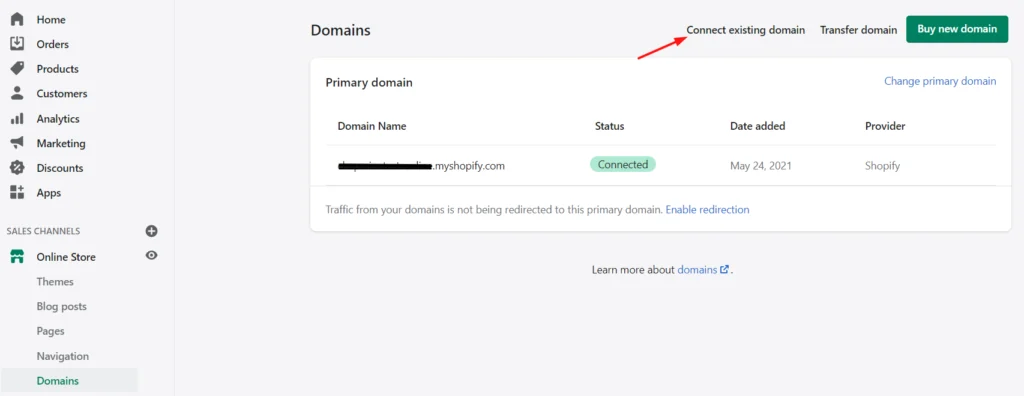The image size is (1024, 396).
Task: Click the Domain Name column header
Action: [x=372, y=126]
